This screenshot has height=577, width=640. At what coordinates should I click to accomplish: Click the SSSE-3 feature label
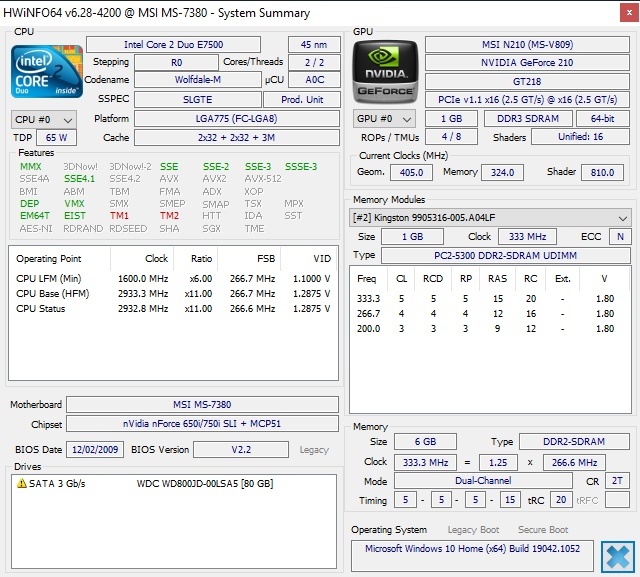(301, 166)
